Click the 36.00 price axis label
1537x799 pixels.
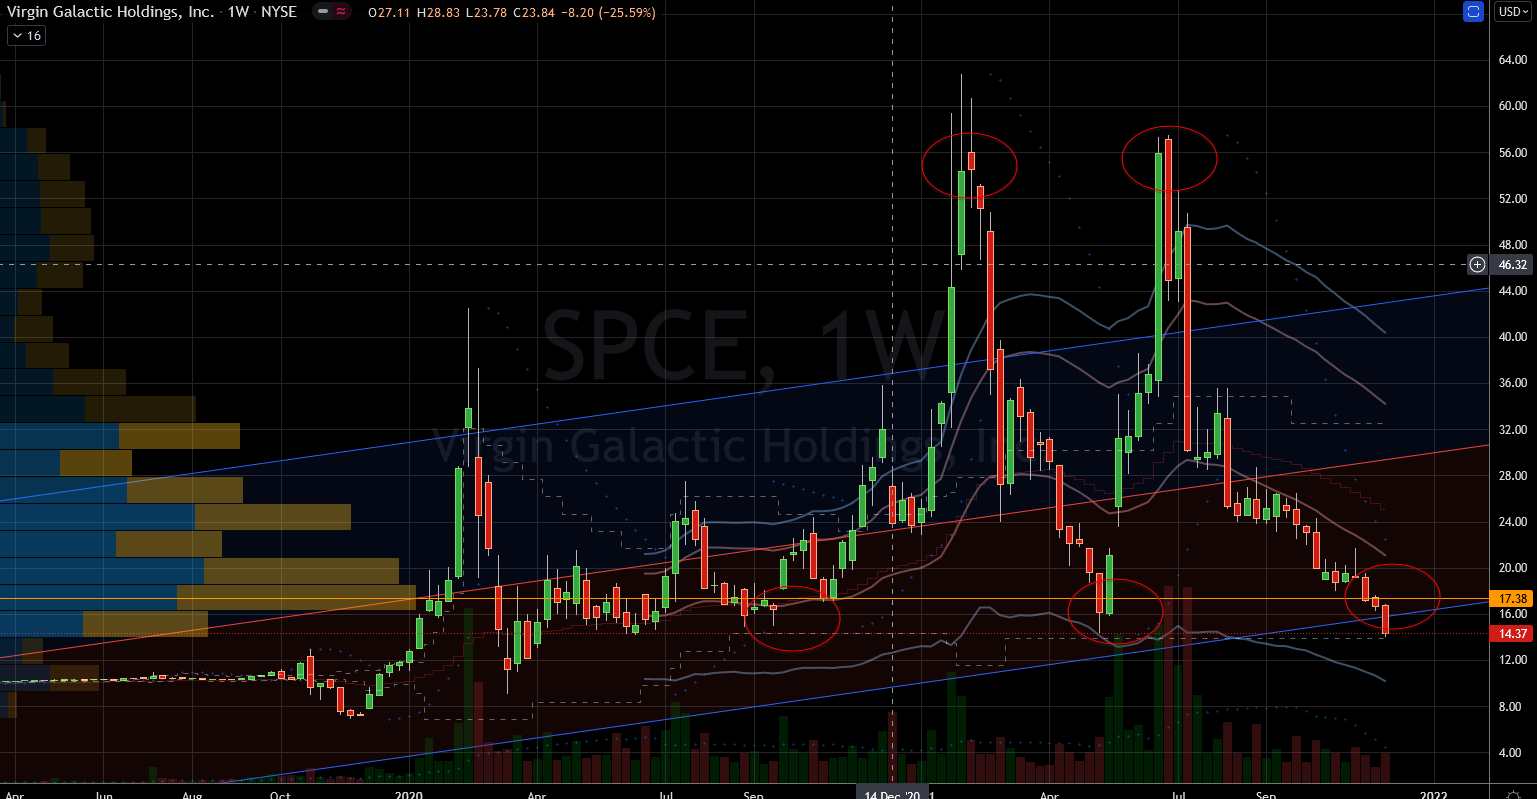pyautogui.click(x=1512, y=383)
